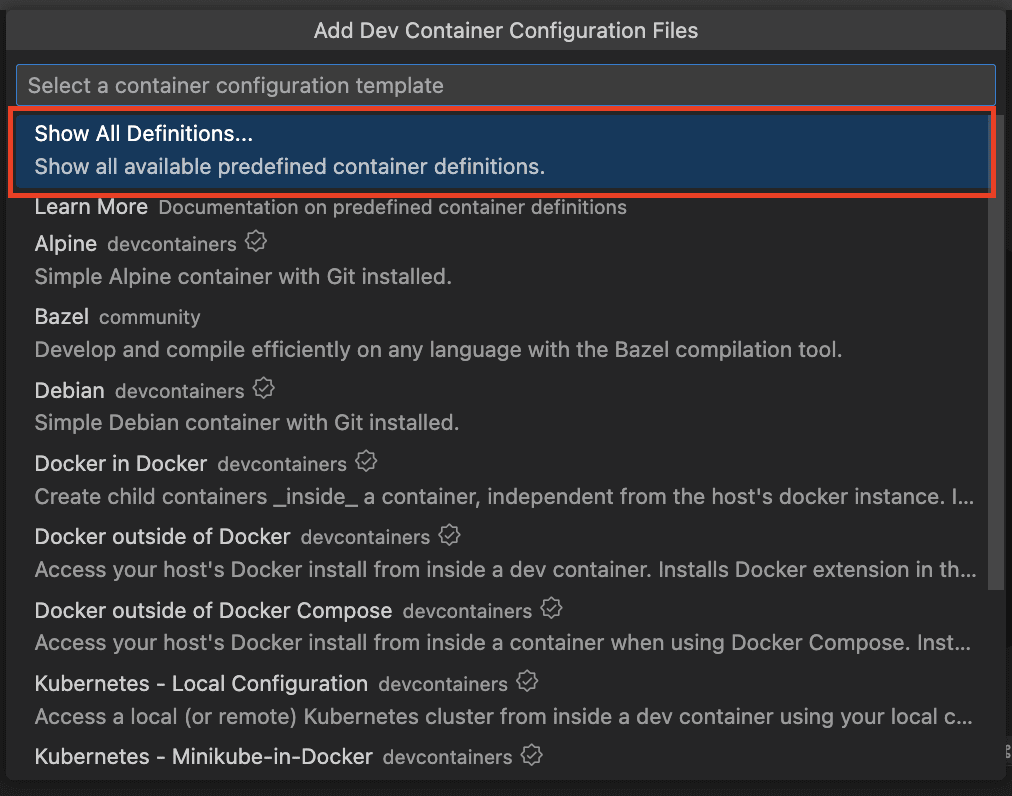Click the template list vertical scrollbar
The height and width of the screenshot is (796, 1012).
(x=995, y=352)
